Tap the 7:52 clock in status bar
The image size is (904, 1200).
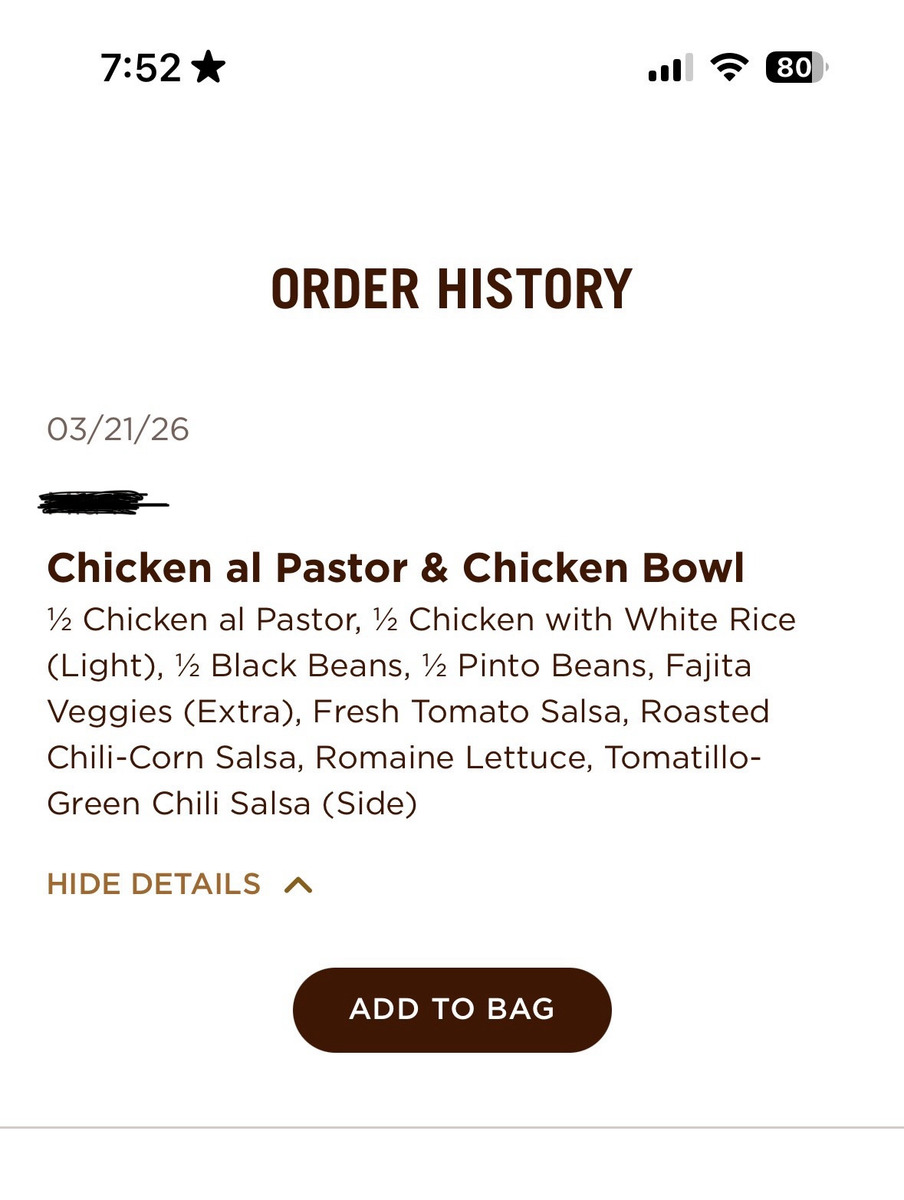coord(141,68)
